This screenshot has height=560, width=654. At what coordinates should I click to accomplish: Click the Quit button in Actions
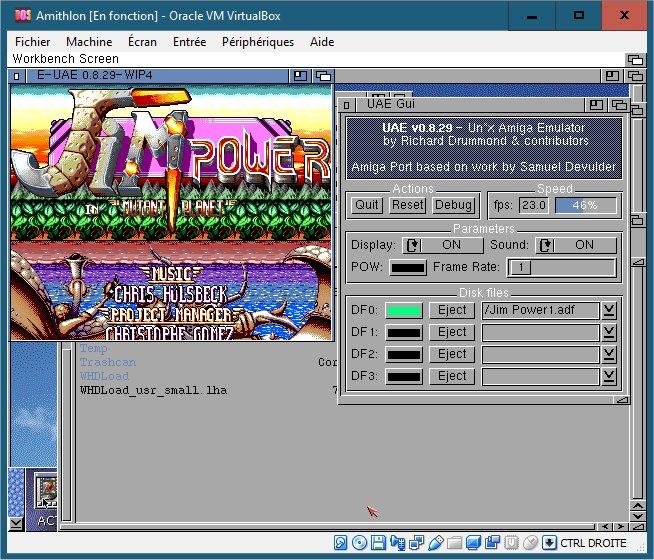[x=366, y=205]
